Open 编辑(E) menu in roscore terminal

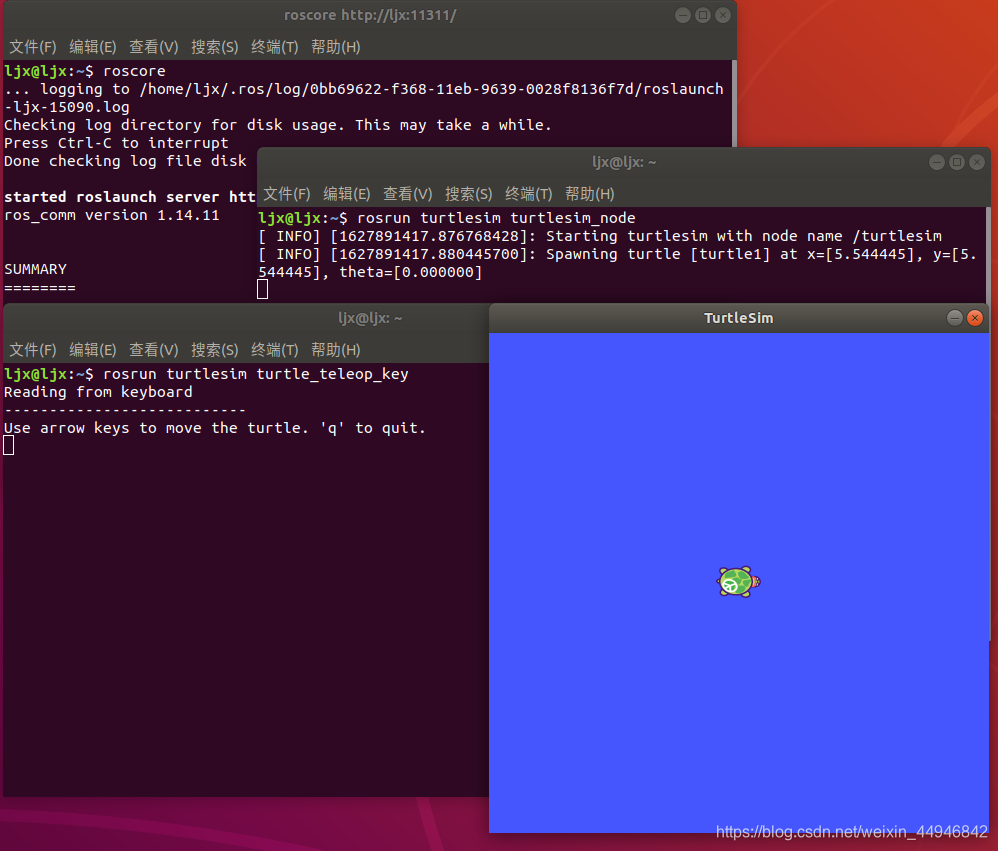click(92, 47)
